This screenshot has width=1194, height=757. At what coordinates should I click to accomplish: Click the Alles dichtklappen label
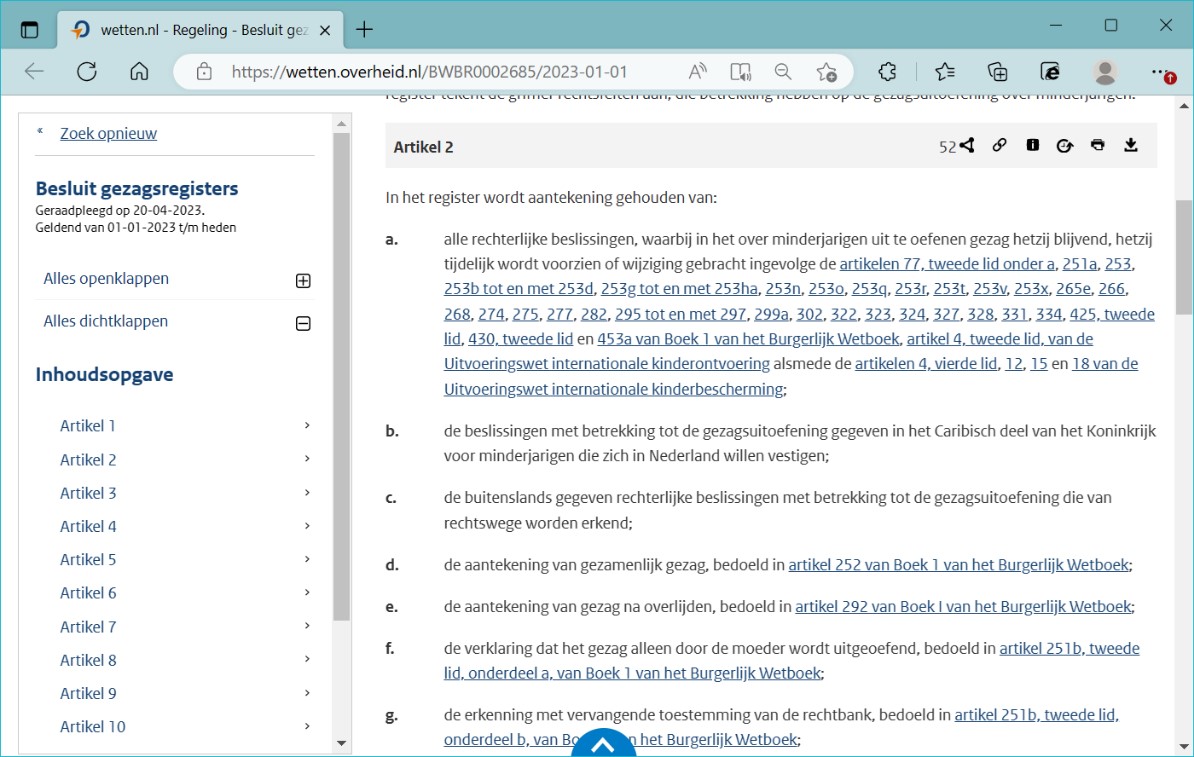pyautogui.click(x=105, y=321)
